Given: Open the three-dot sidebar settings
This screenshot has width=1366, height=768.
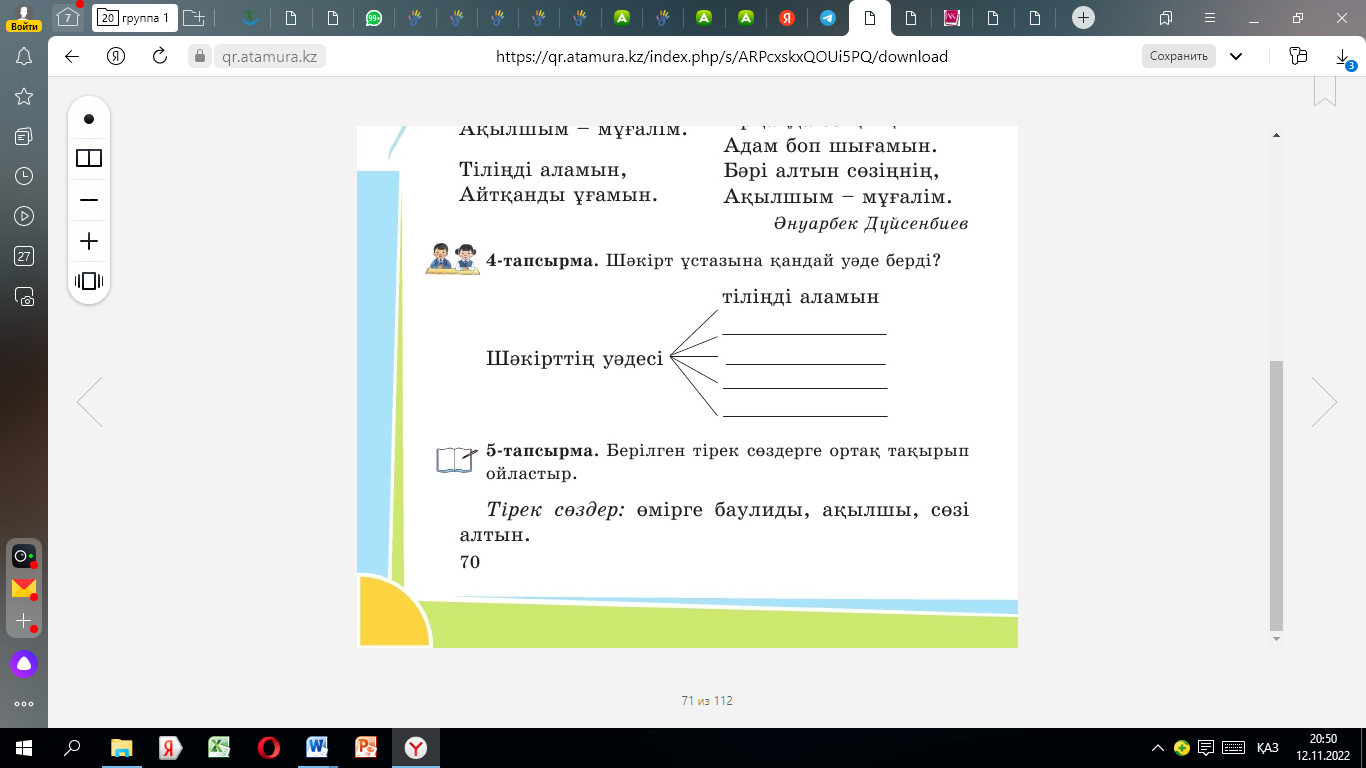Looking at the screenshot, I should [x=24, y=704].
